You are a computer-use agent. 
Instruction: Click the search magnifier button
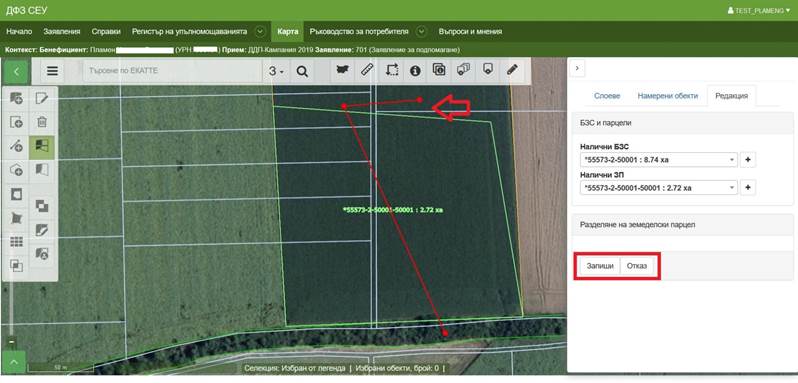coord(302,71)
